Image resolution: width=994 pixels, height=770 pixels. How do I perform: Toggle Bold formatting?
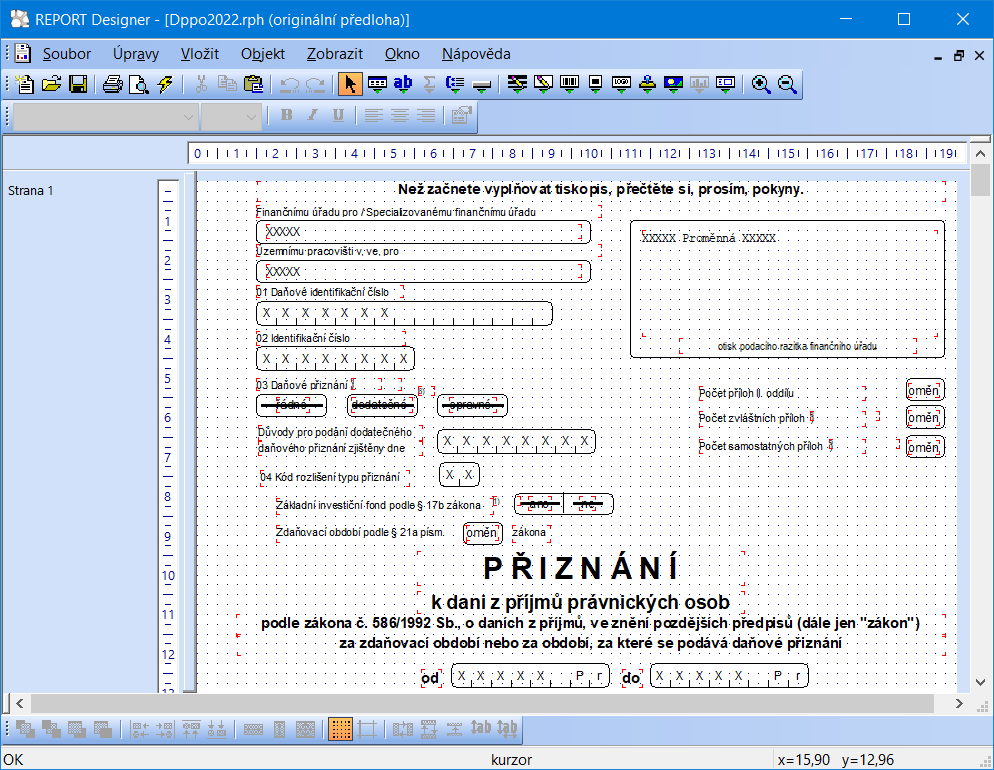(x=287, y=115)
